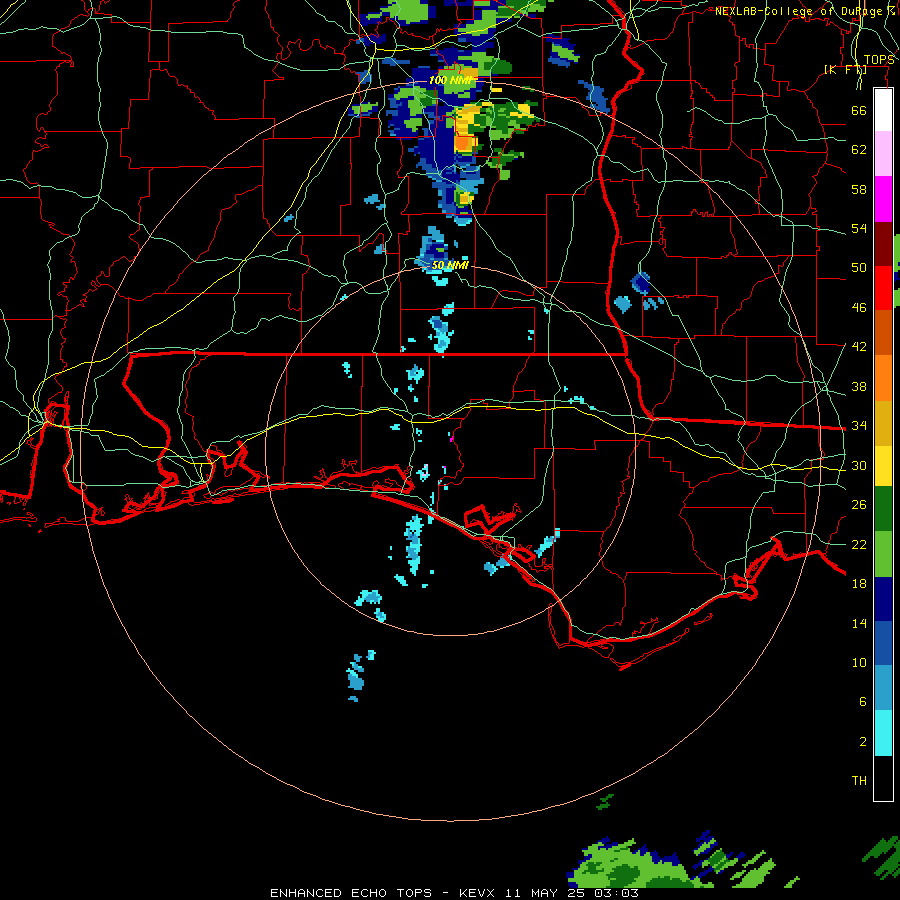The width and height of the screenshot is (900, 900).
Task: Click the 66 scale label
Action: point(859,110)
